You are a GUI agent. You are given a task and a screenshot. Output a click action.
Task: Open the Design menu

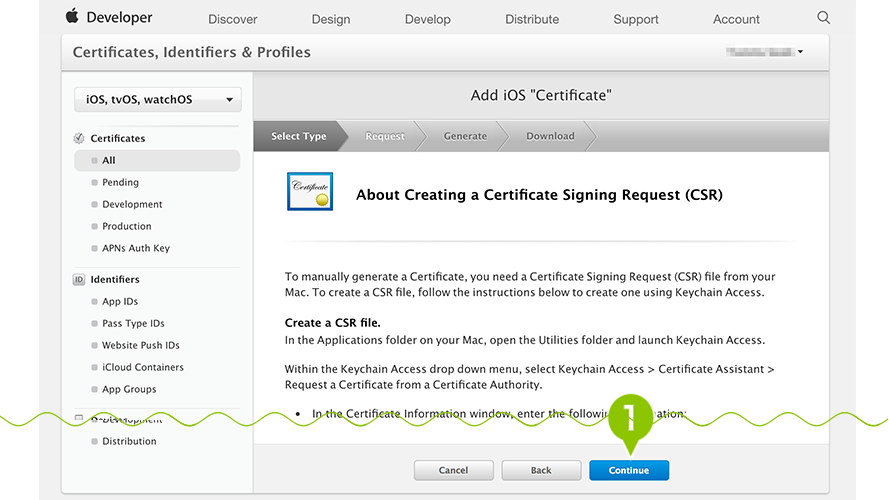pyautogui.click(x=331, y=19)
